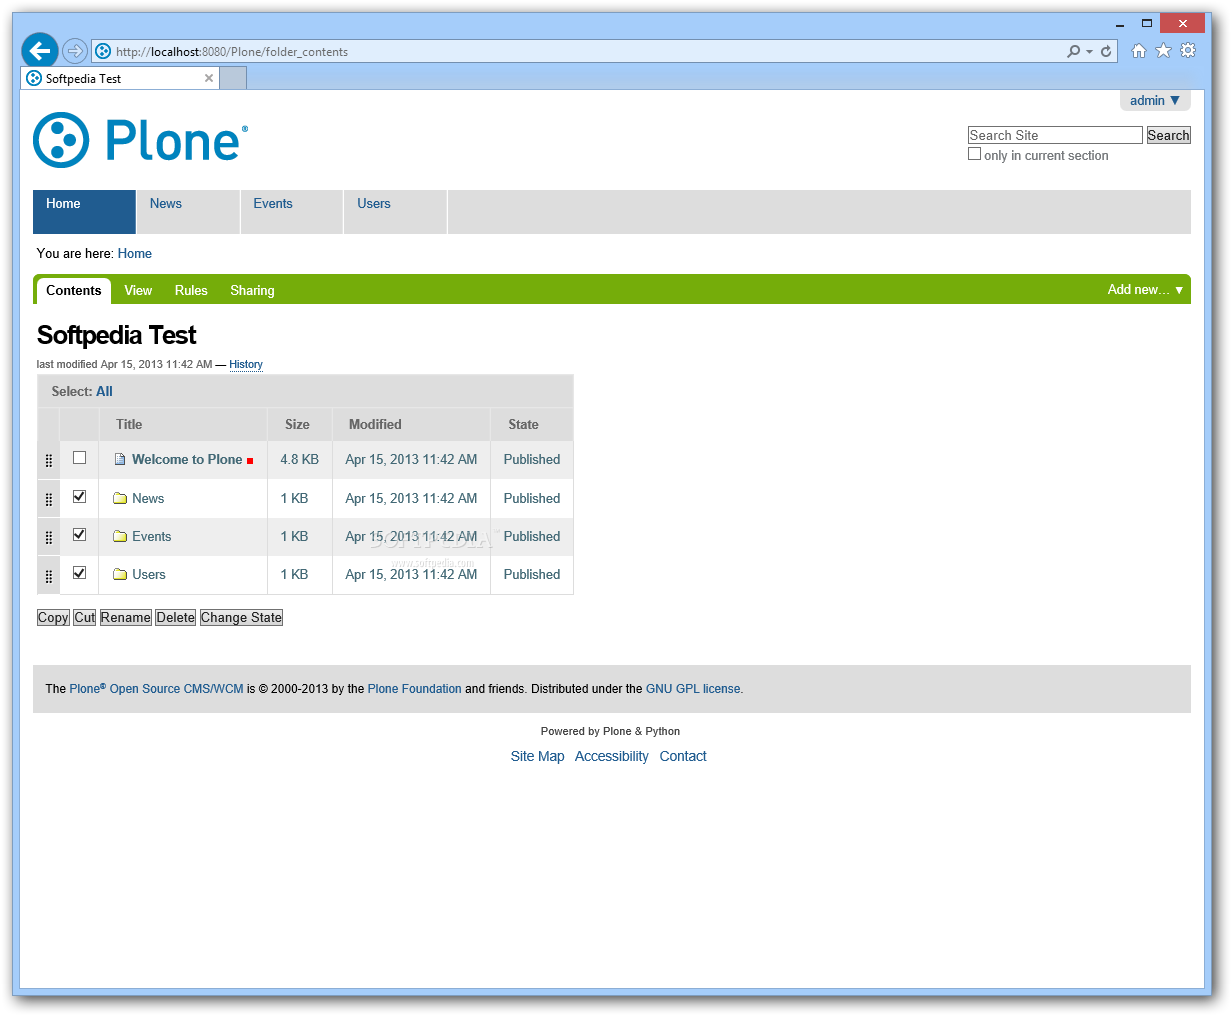Click the page icon beside Welcome to Plone
Screen dimensions: 1232x1016
(120, 460)
